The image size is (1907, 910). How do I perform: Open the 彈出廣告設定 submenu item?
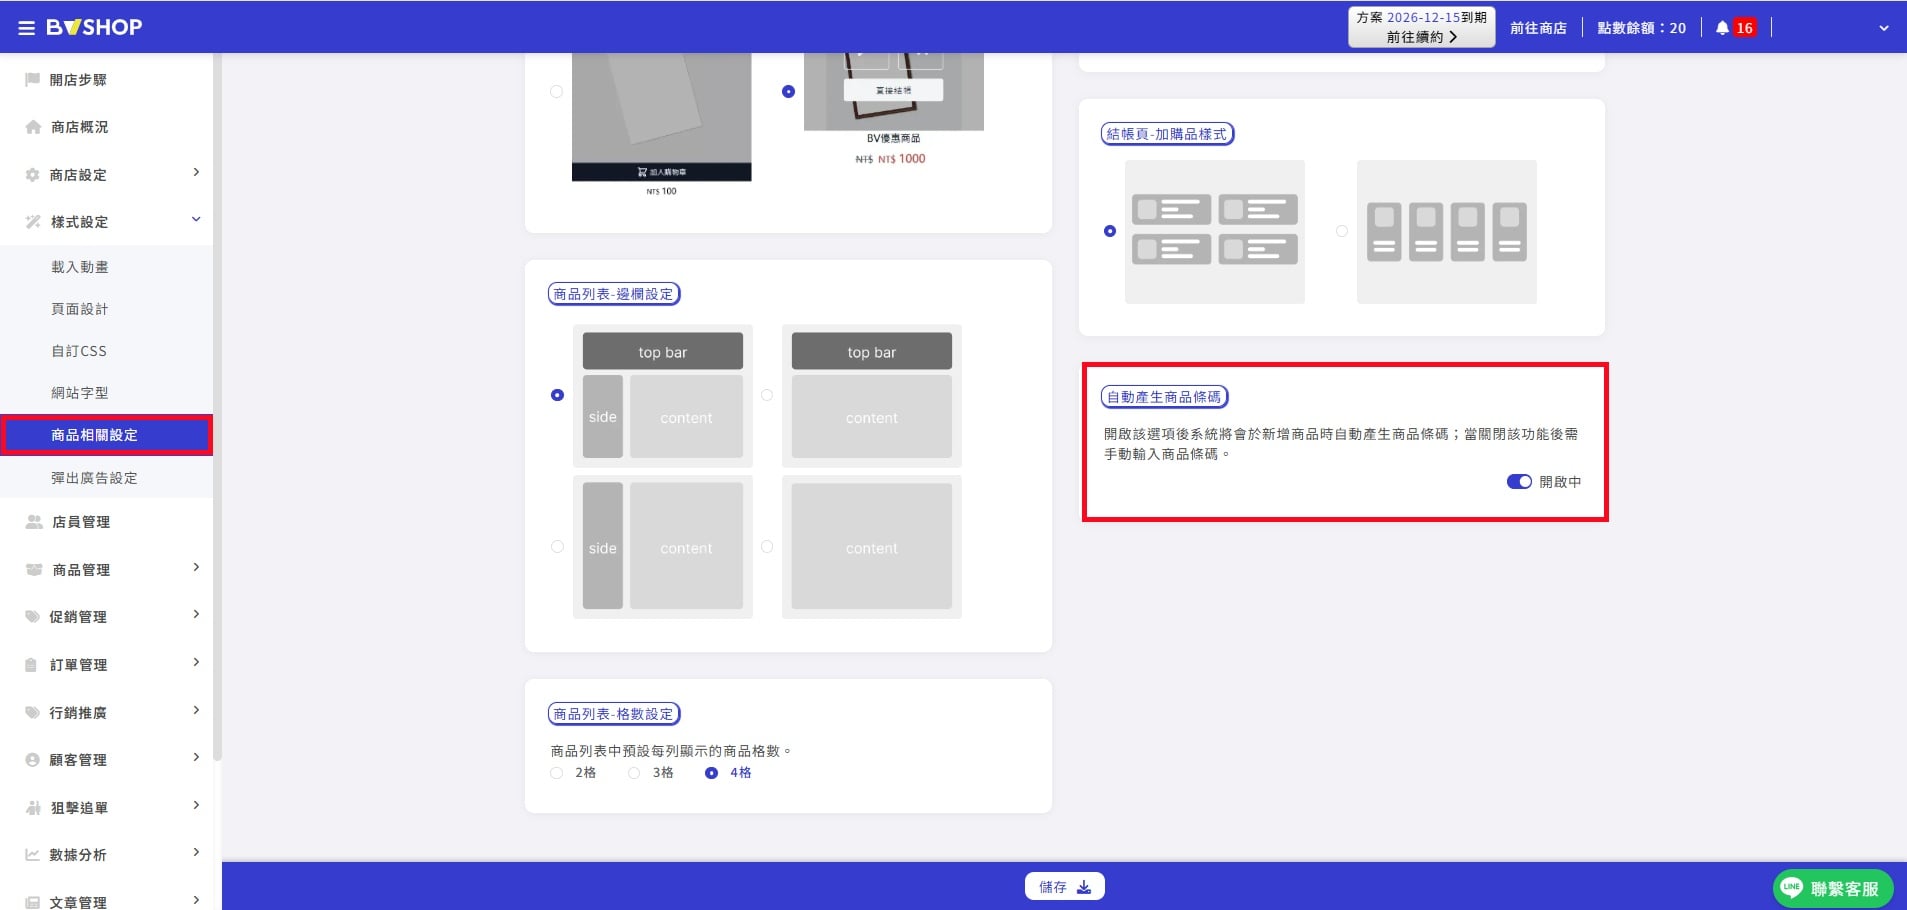[x=94, y=478]
